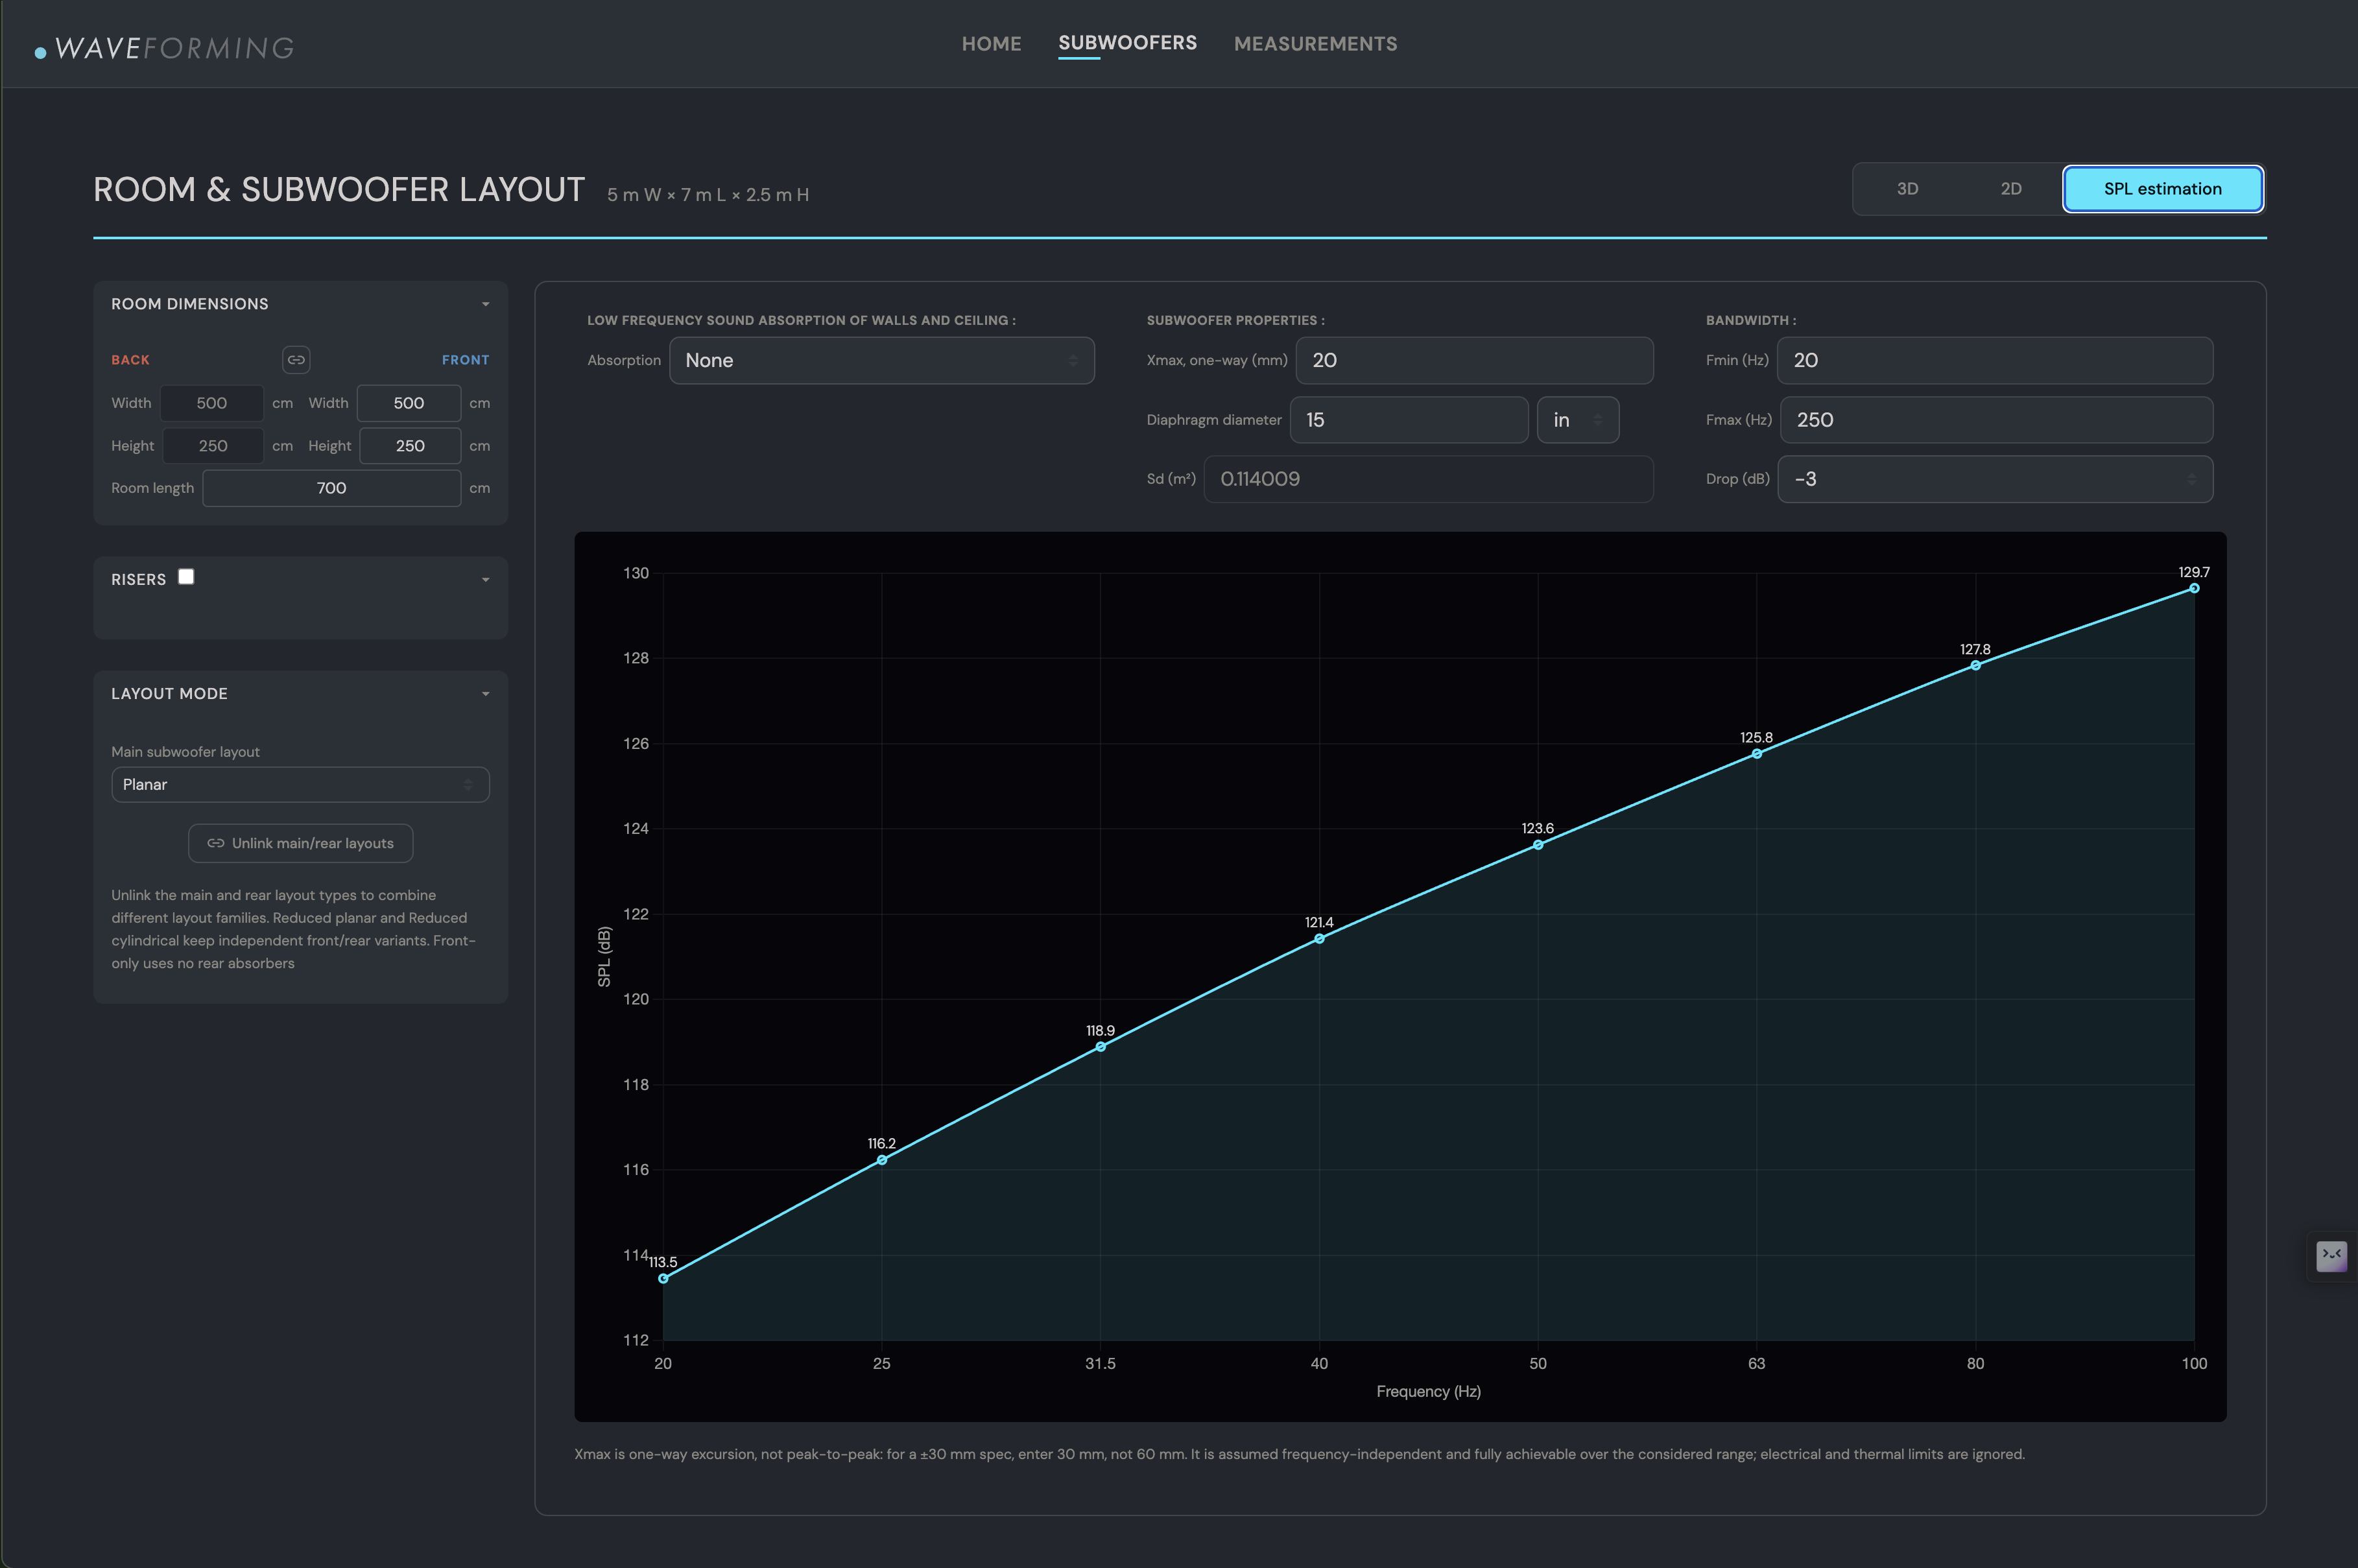
Task: Click the 121.4 data point at 40 Hz
Action: click(1319, 939)
